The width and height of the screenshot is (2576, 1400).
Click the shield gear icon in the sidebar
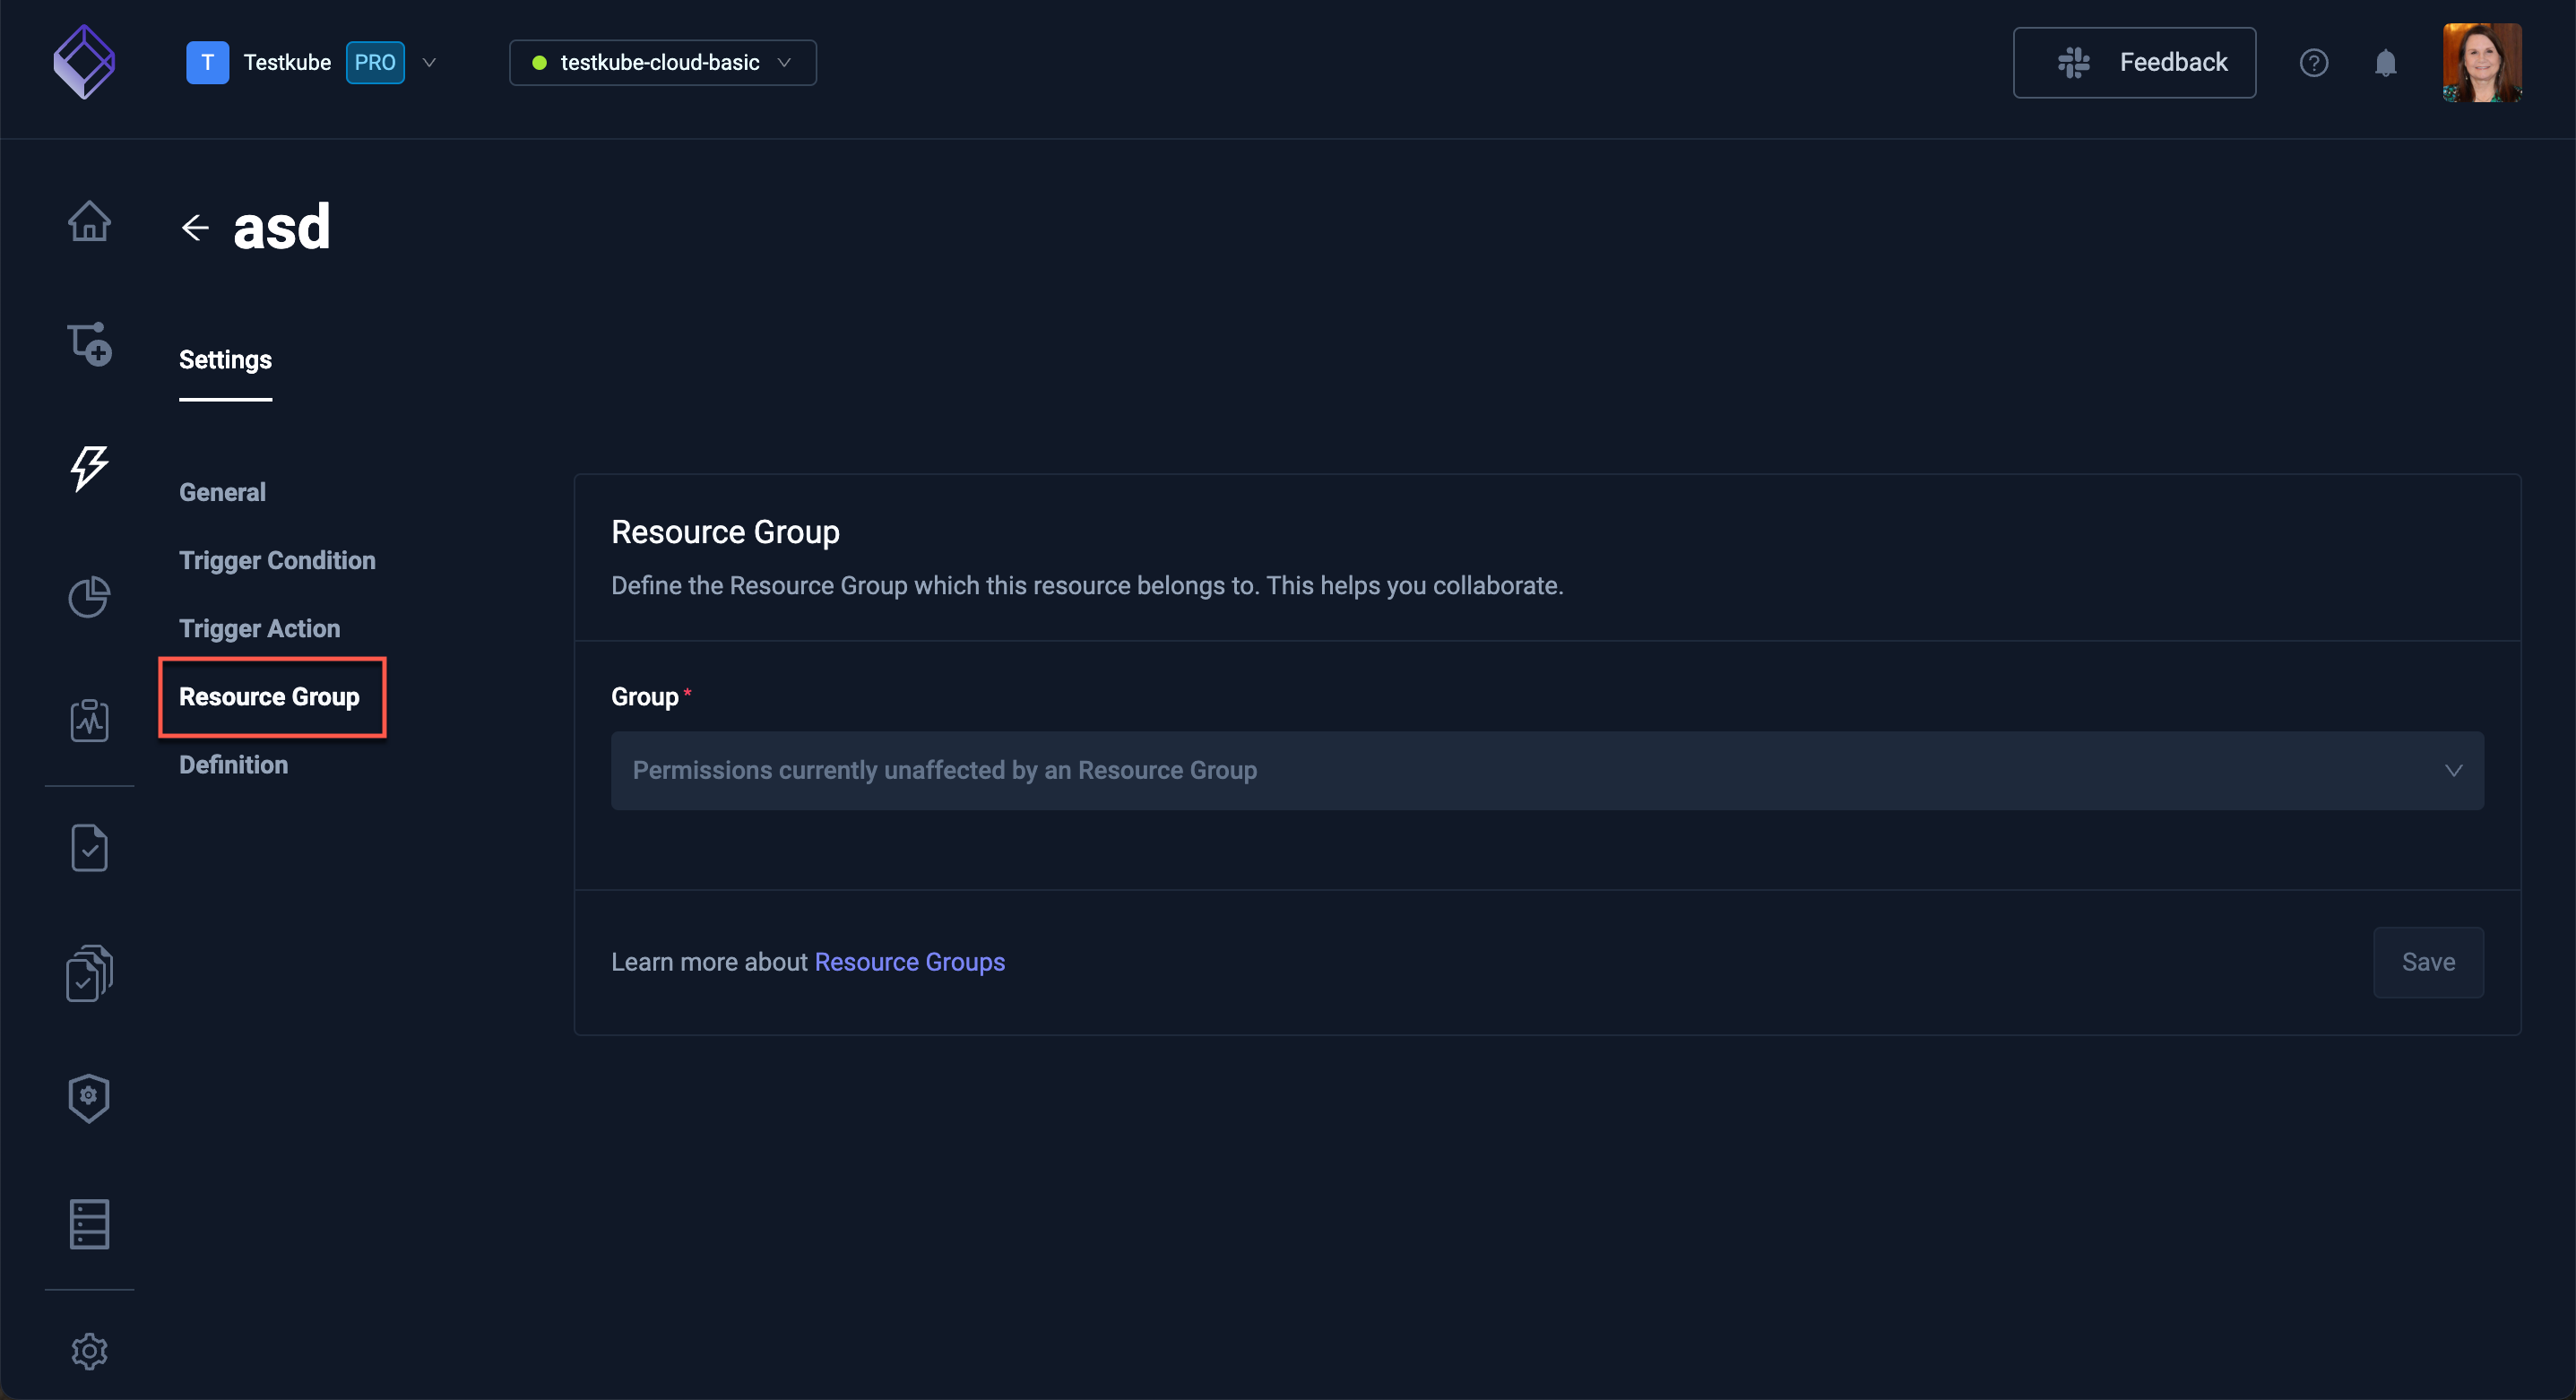tap(89, 1097)
